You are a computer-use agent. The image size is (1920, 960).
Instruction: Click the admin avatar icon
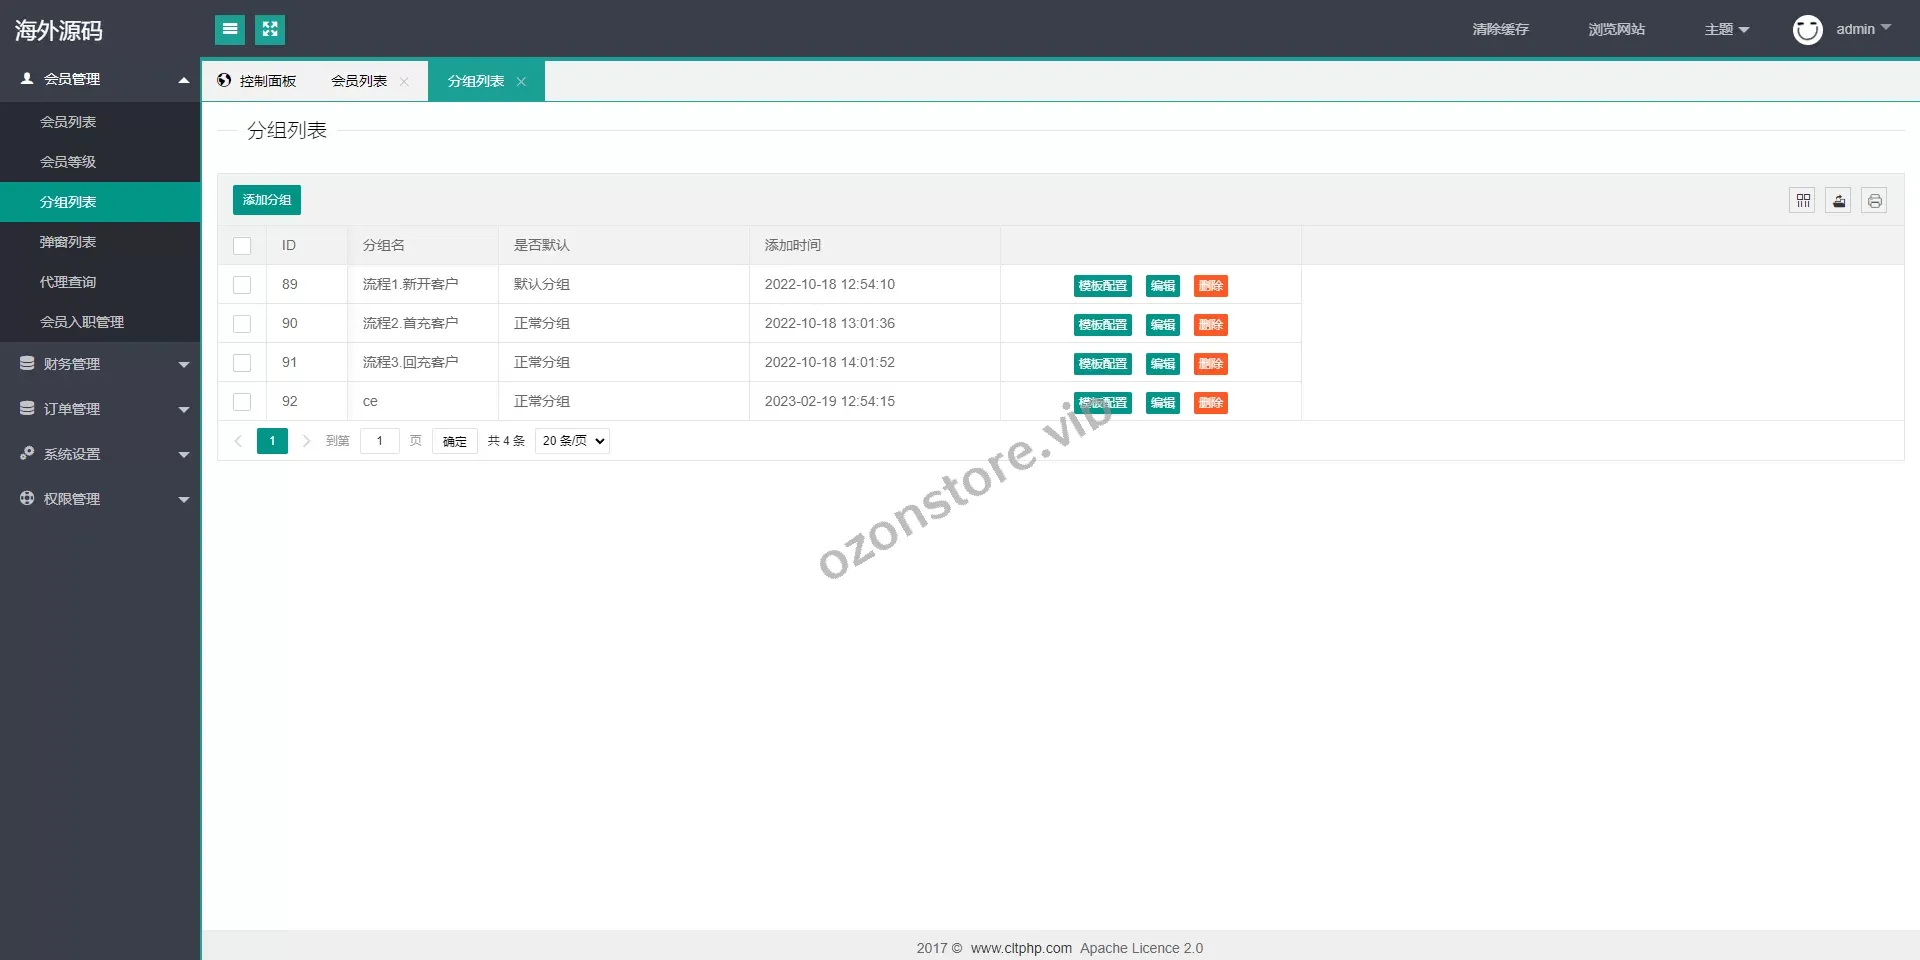[1807, 30]
